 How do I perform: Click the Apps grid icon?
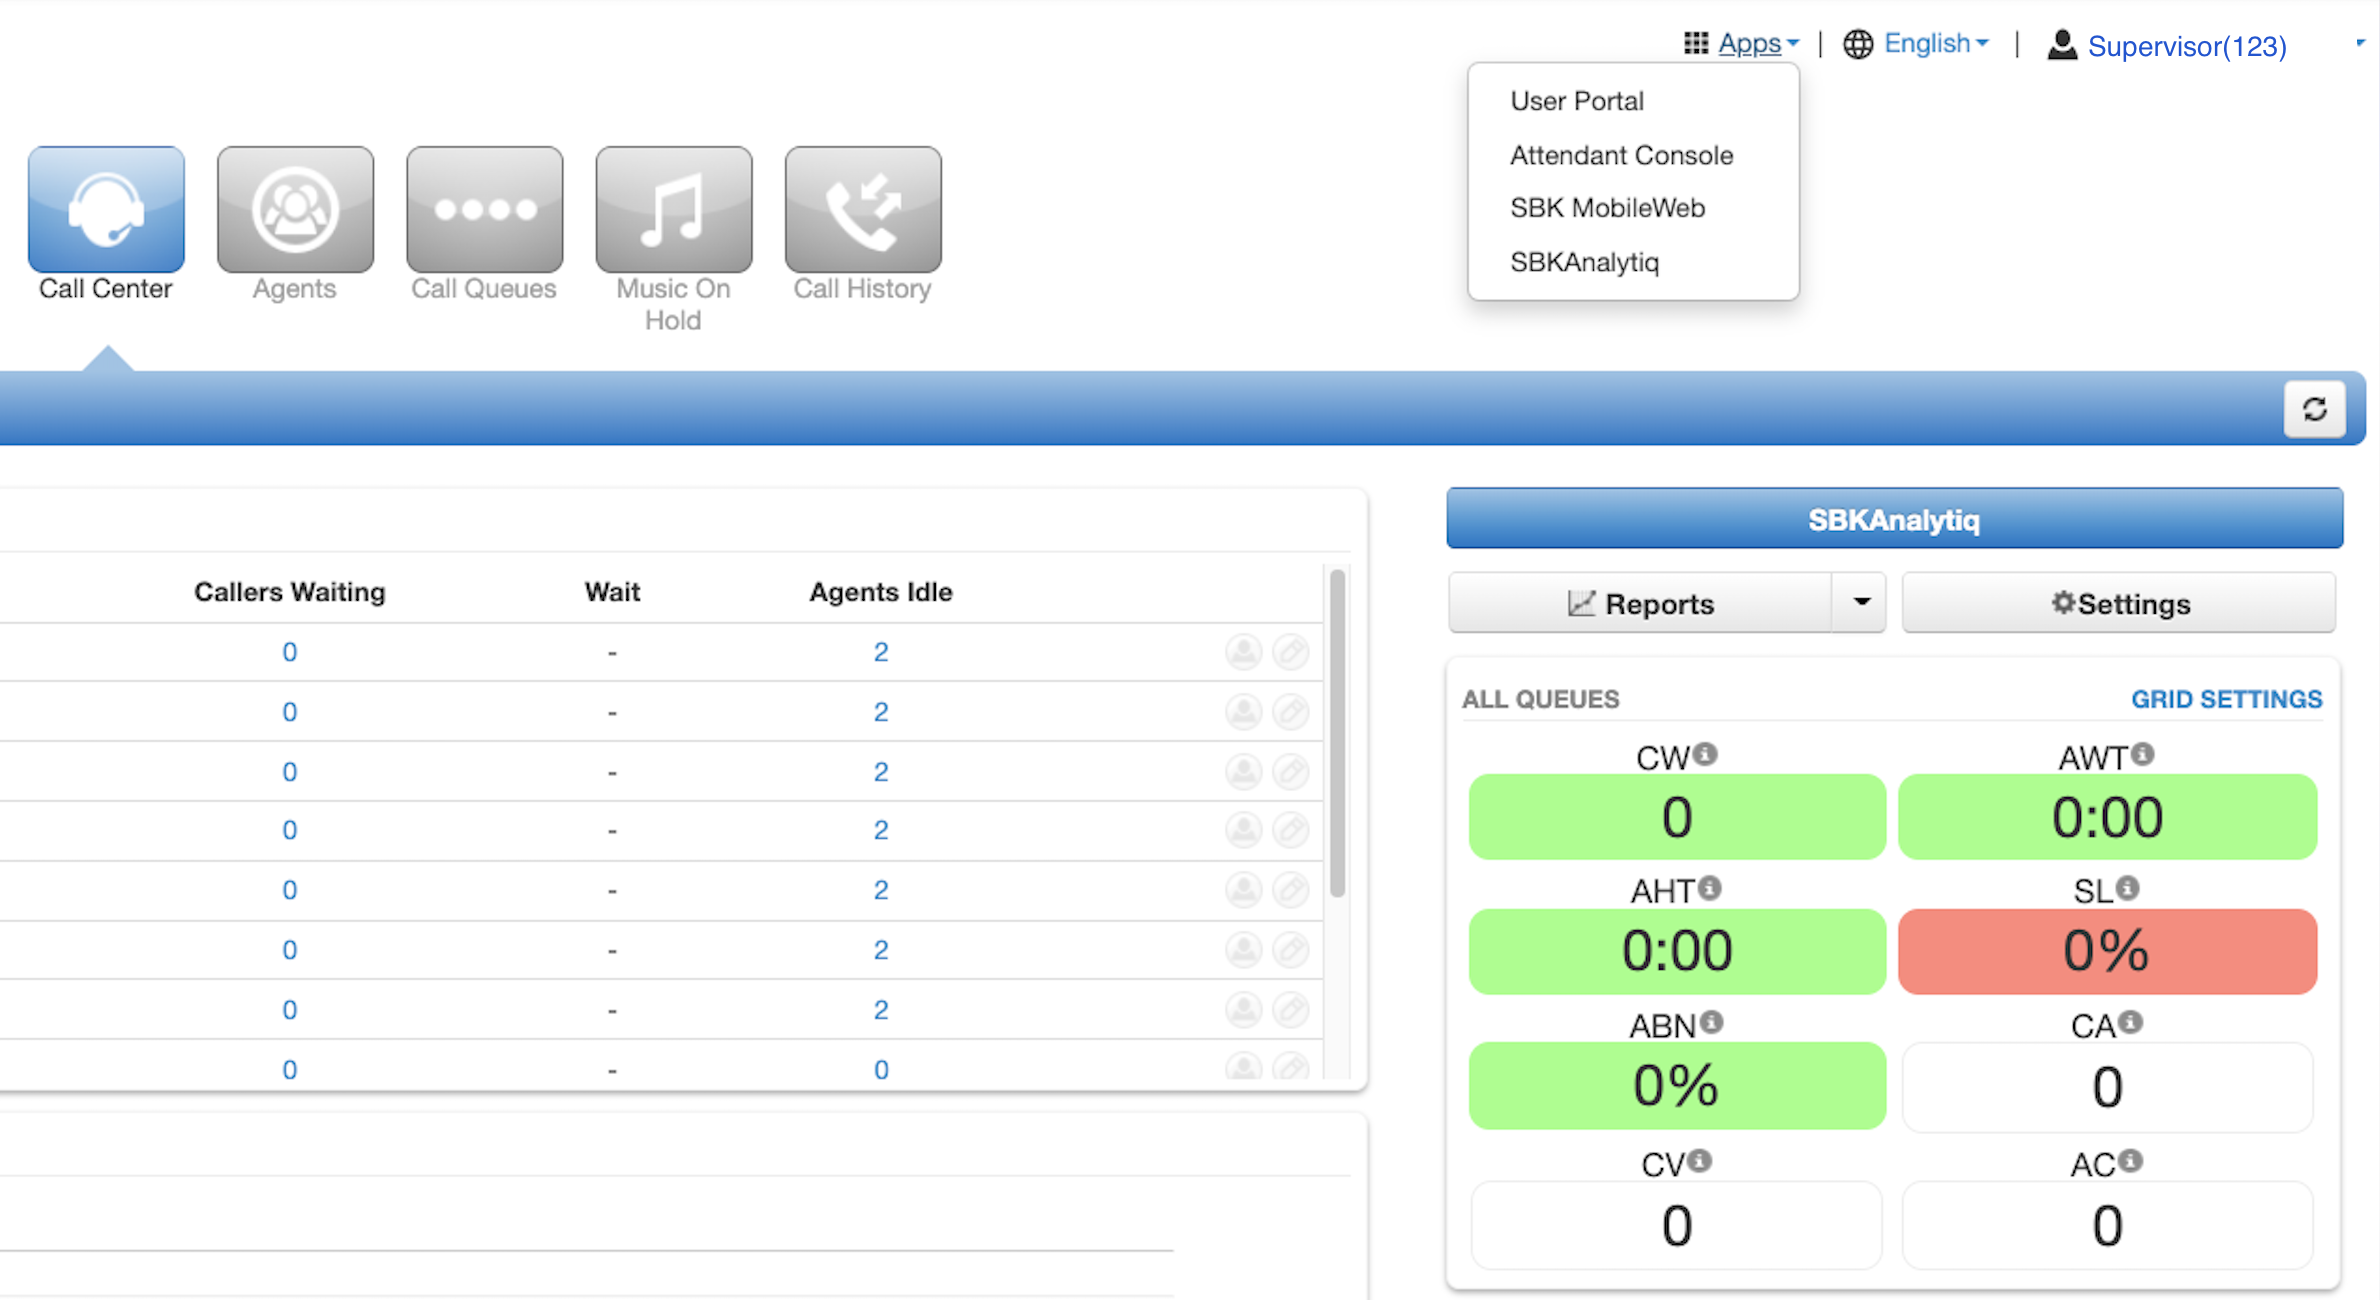point(1696,43)
